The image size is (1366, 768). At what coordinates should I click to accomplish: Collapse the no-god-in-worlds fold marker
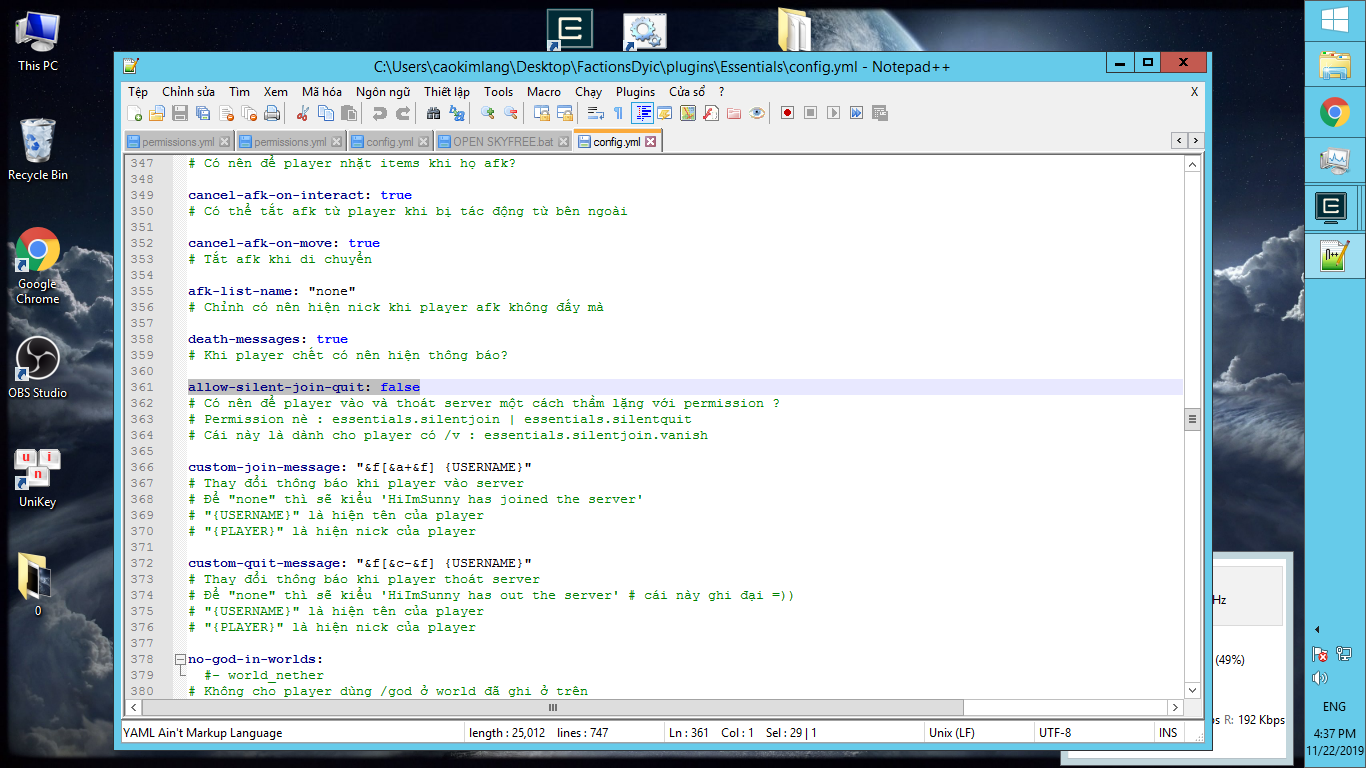point(180,659)
